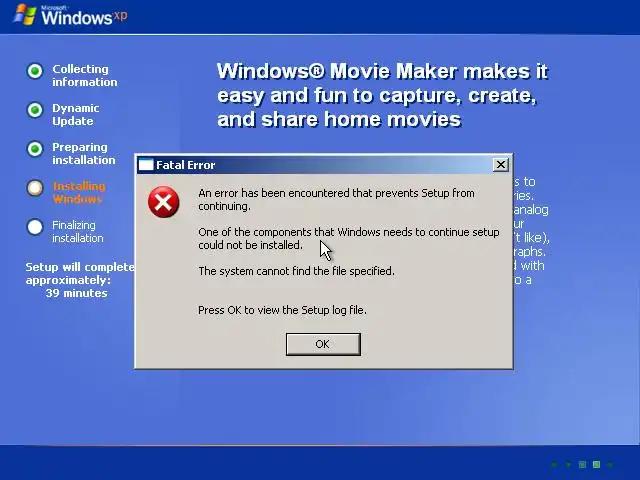
Task: Click the progress dots indicator at bottom right
Action: 582,464
